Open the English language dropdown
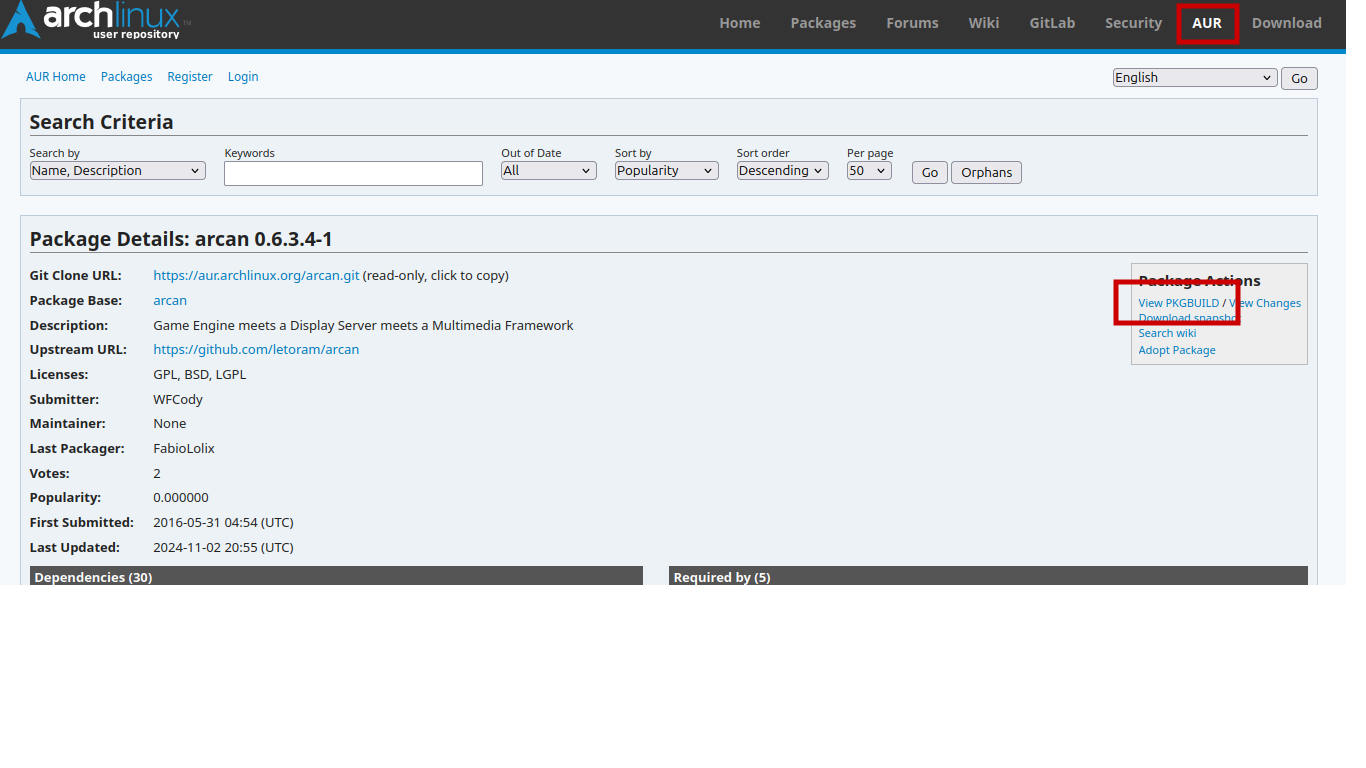Screen dimensions: 1366x768 [x=1195, y=78]
